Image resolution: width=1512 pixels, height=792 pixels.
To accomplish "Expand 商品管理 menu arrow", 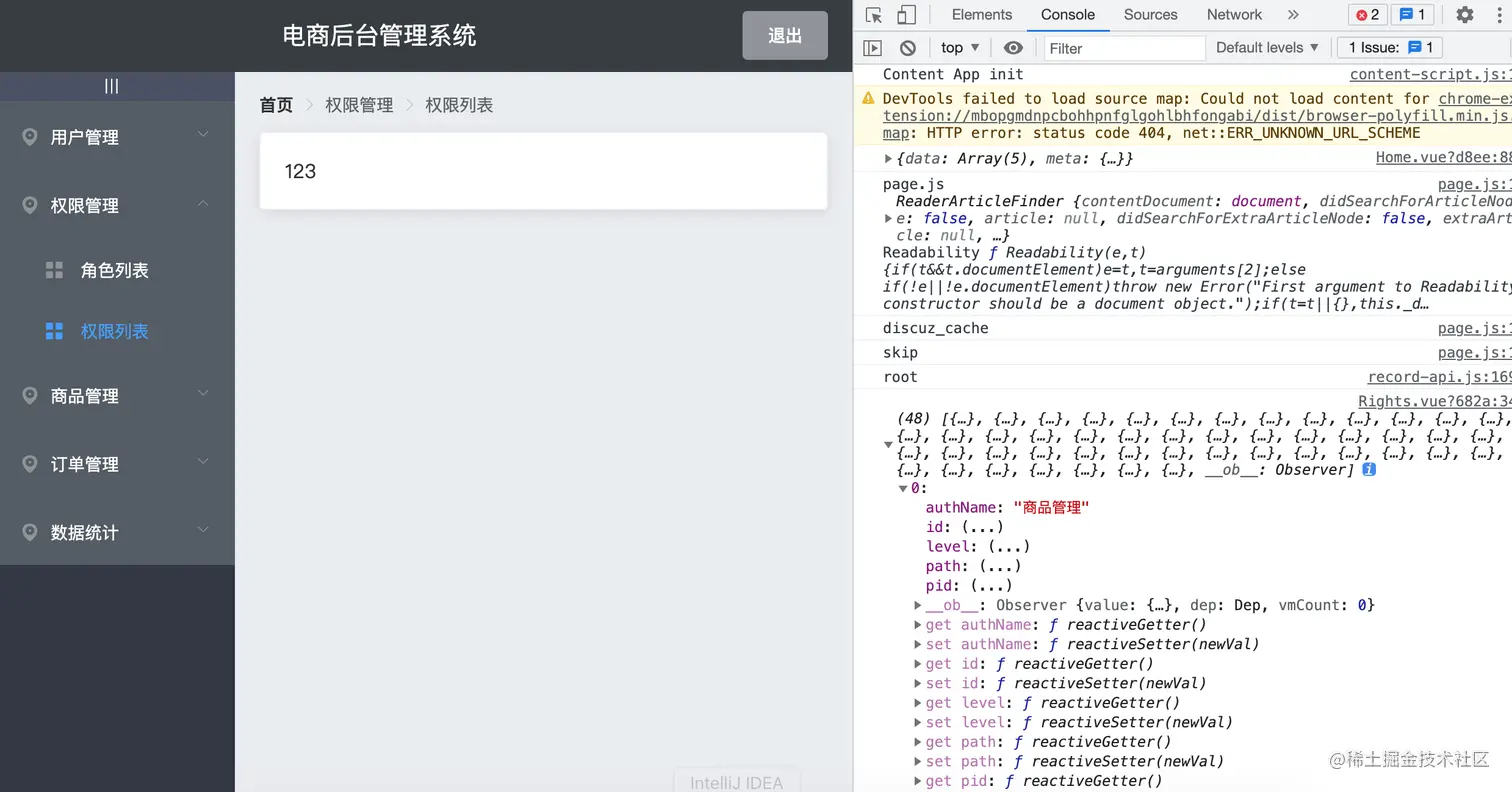I will pyautogui.click(x=203, y=393).
